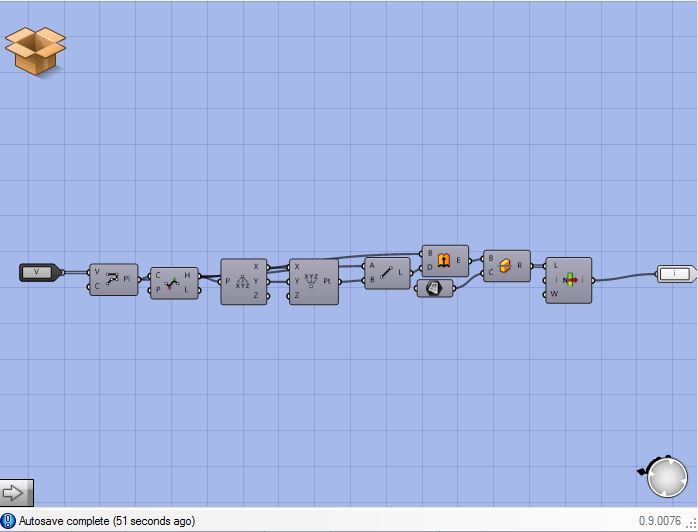The image size is (698, 532).
Task: Select the orange Extrude component icon
Action: point(444,260)
